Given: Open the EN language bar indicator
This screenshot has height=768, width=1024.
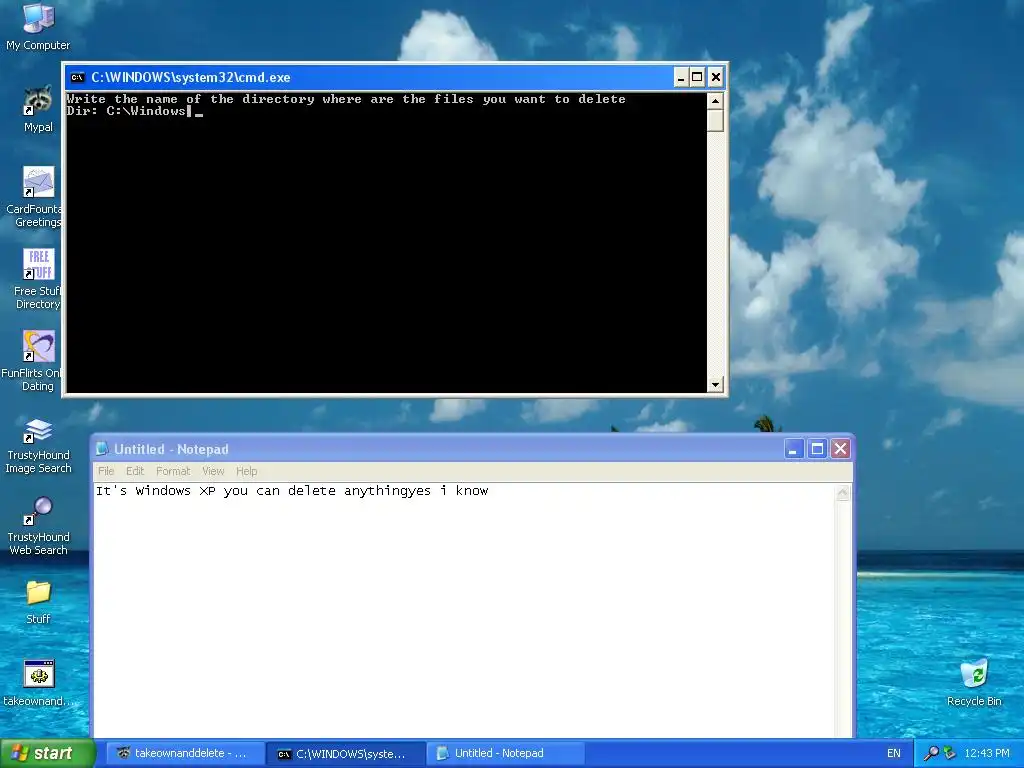Looking at the screenshot, I should click(893, 753).
